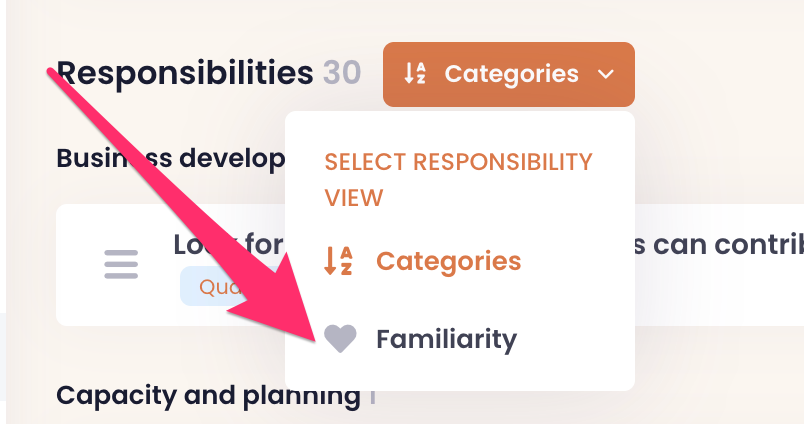Click the A-Z sort icon on the orange button
Image resolution: width=804 pixels, height=424 pixels.
415,74
